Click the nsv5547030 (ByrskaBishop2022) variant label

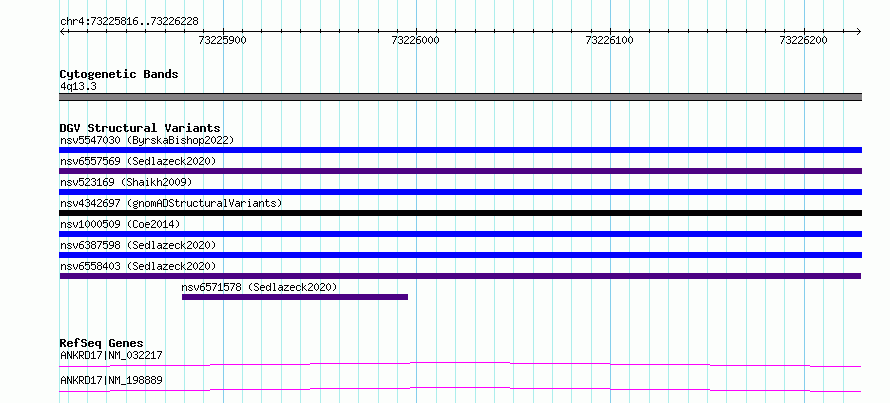pyautogui.click(x=147, y=140)
